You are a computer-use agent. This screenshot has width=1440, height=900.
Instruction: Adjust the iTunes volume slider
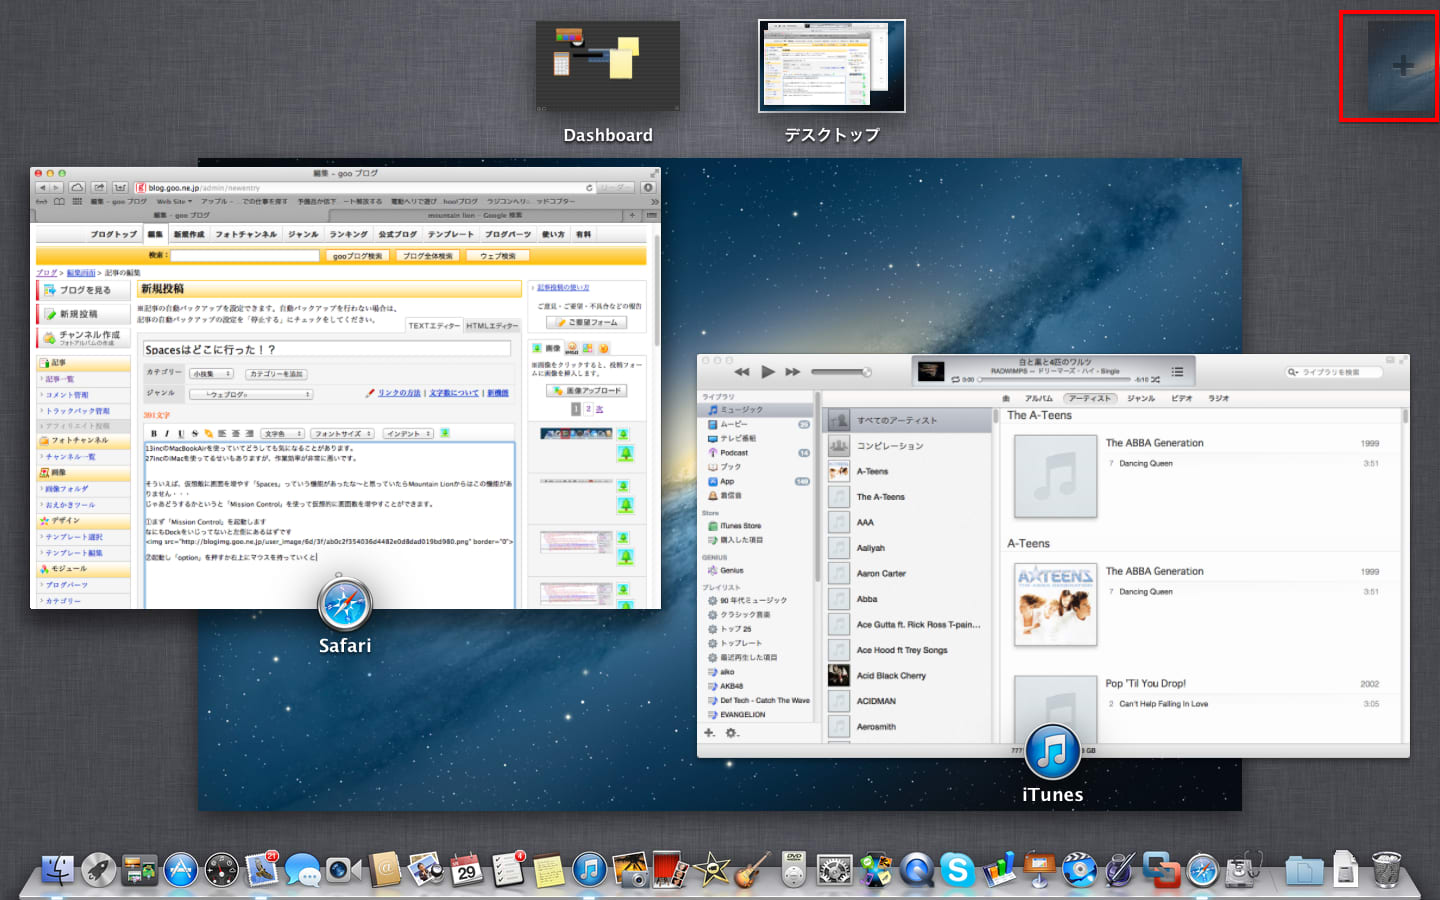pos(840,372)
